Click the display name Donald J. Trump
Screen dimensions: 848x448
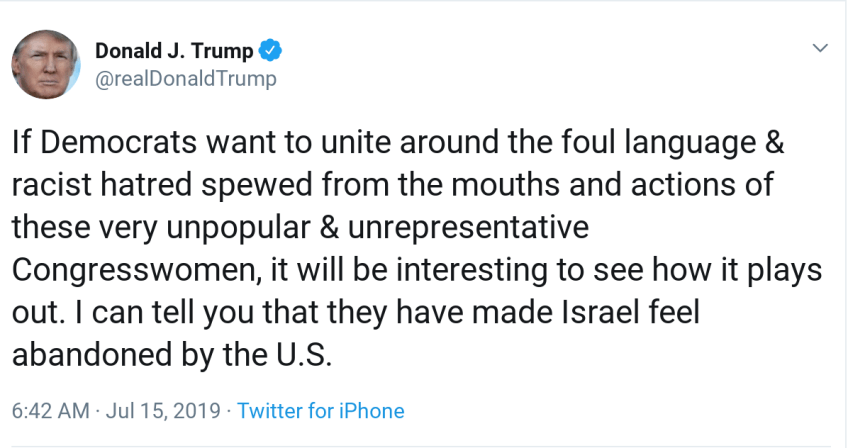click(174, 51)
